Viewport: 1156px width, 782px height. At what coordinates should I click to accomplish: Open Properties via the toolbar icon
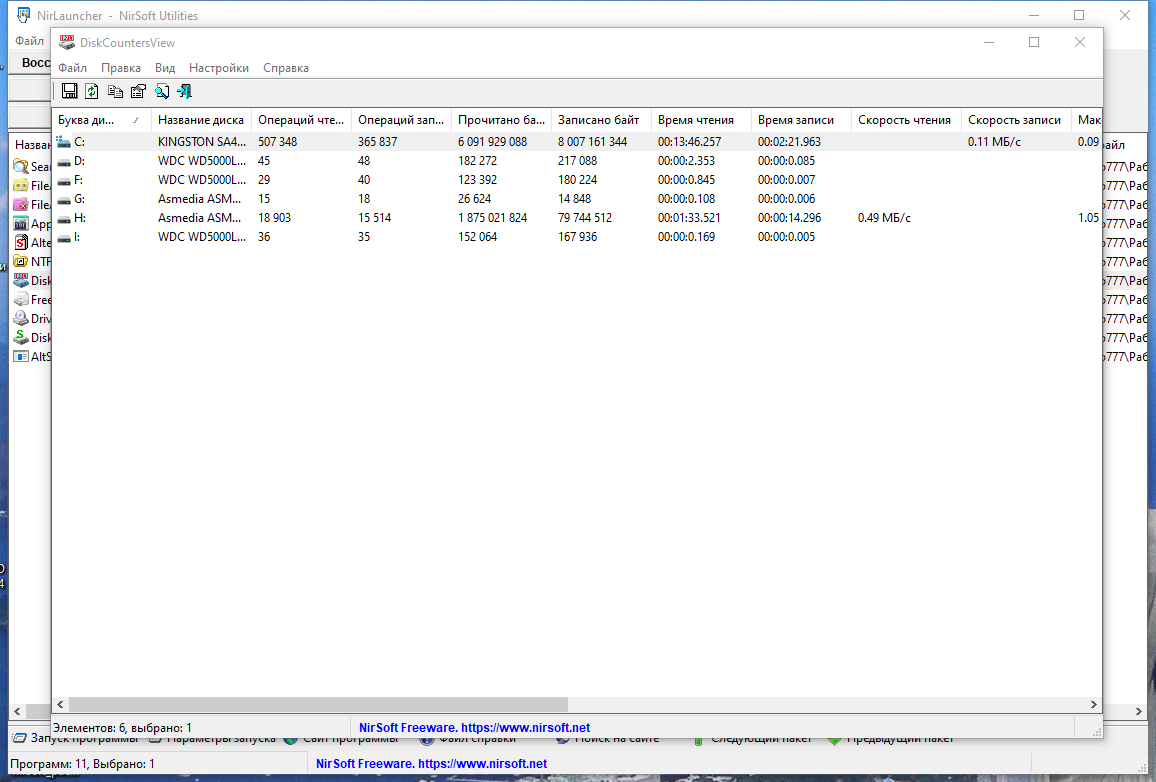[x=138, y=91]
